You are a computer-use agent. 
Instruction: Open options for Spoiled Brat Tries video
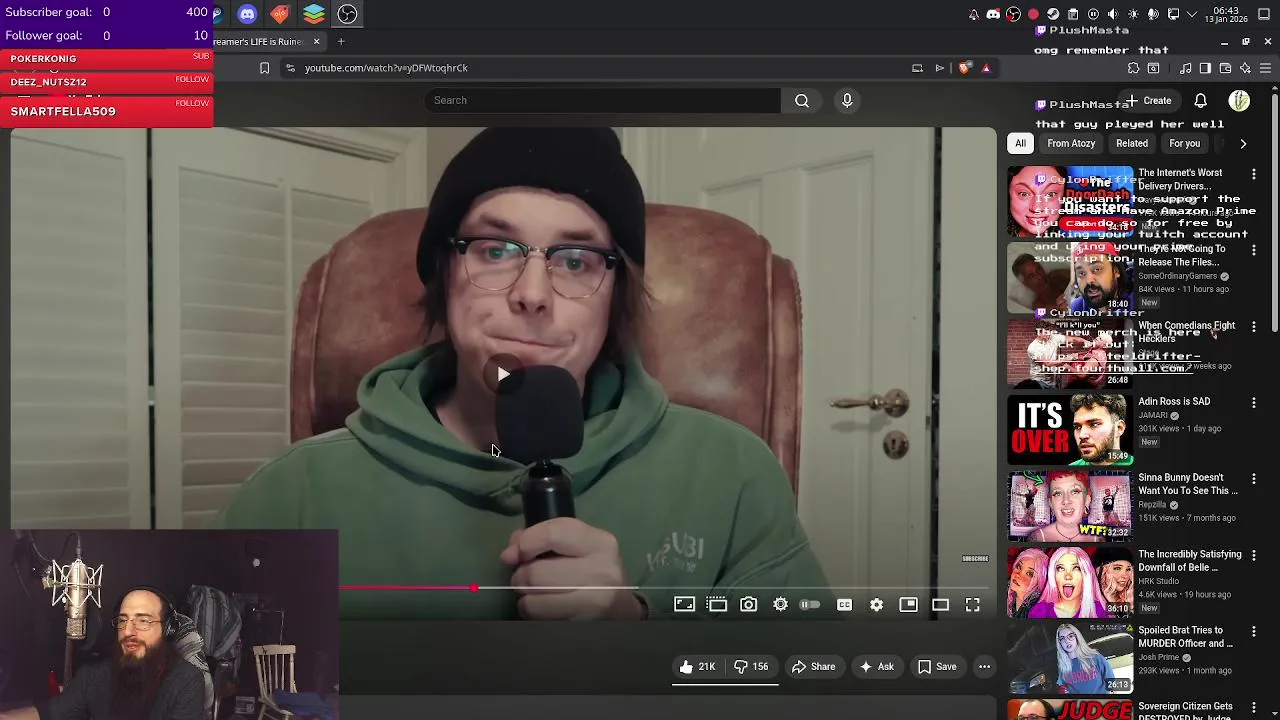pyautogui.click(x=1254, y=632)
